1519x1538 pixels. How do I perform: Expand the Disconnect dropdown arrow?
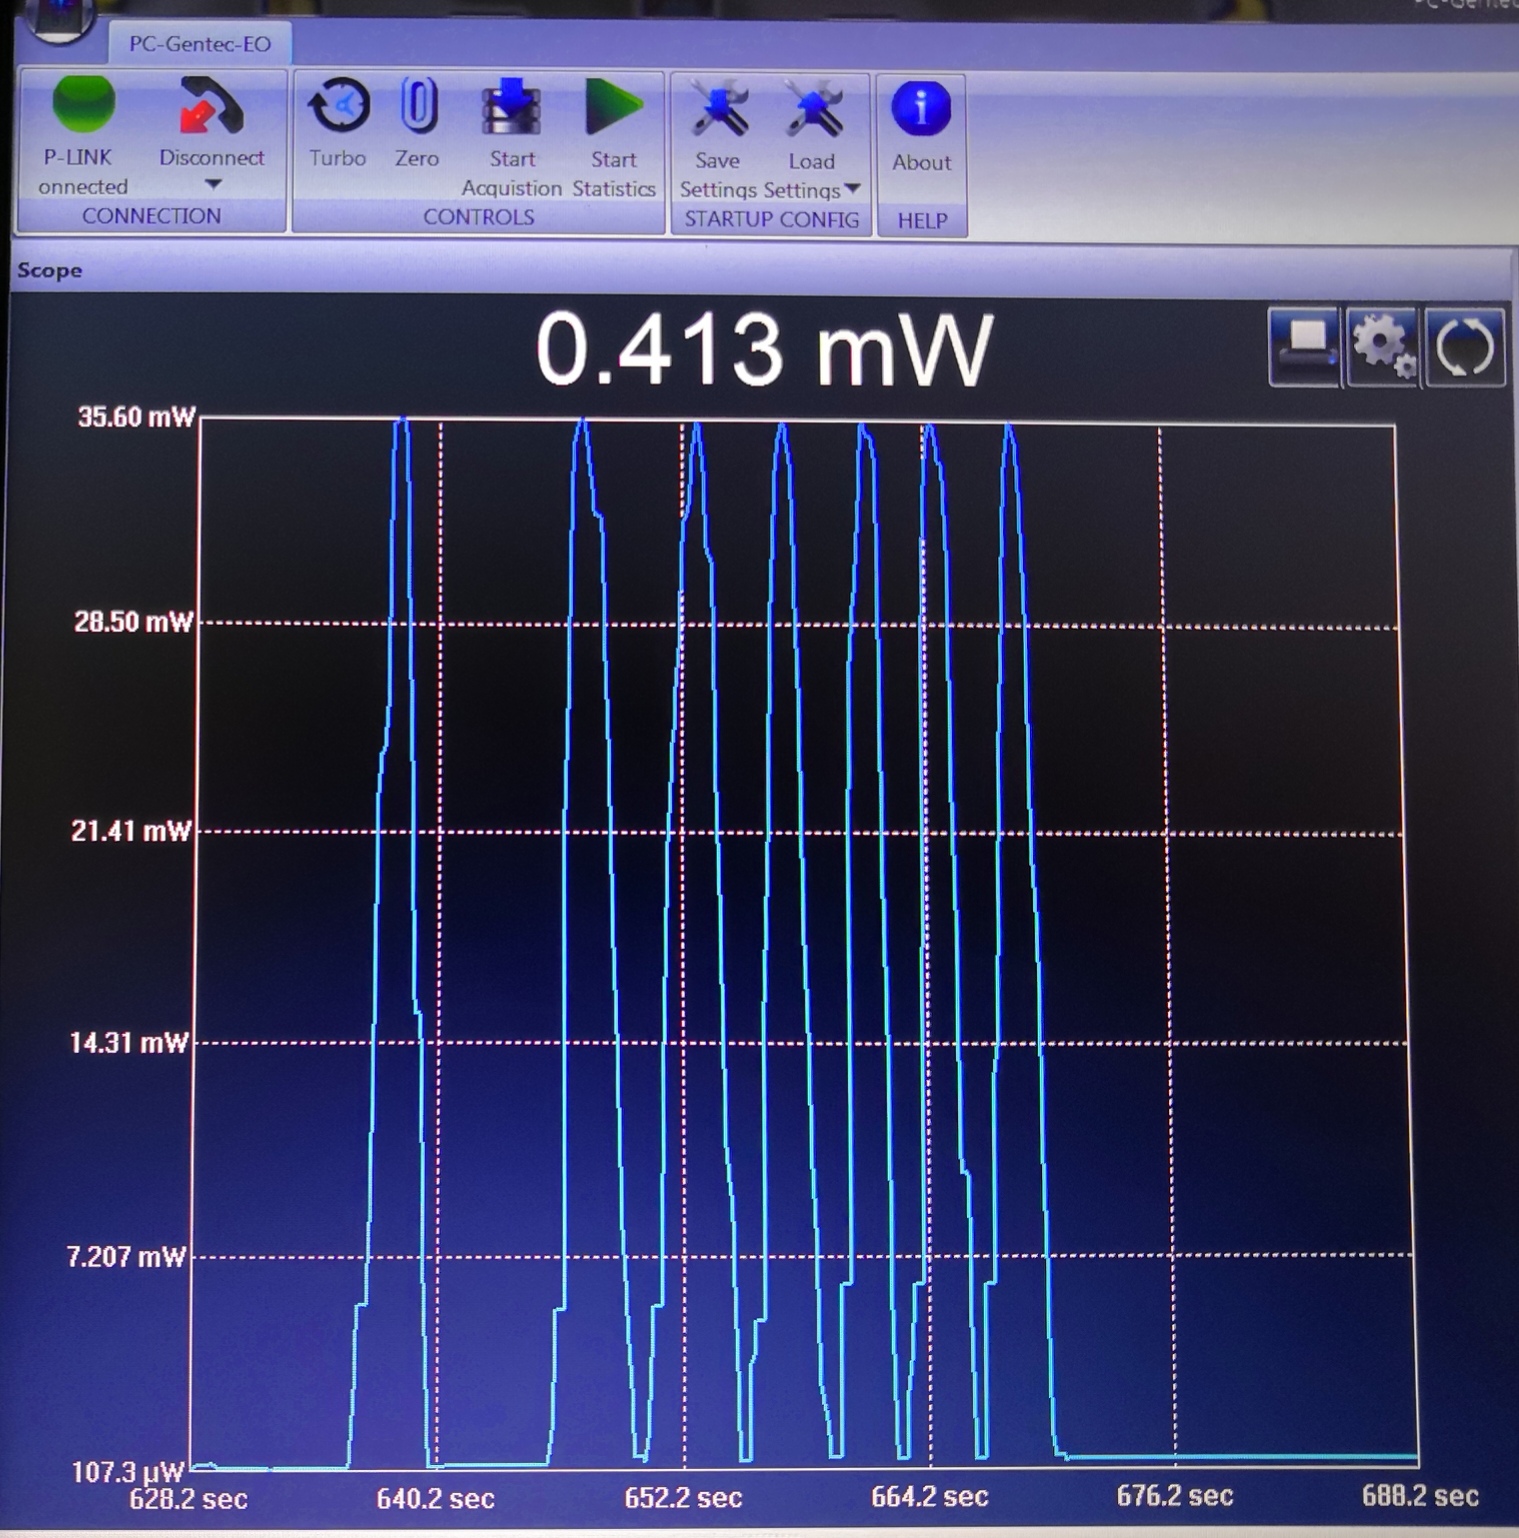213,185
